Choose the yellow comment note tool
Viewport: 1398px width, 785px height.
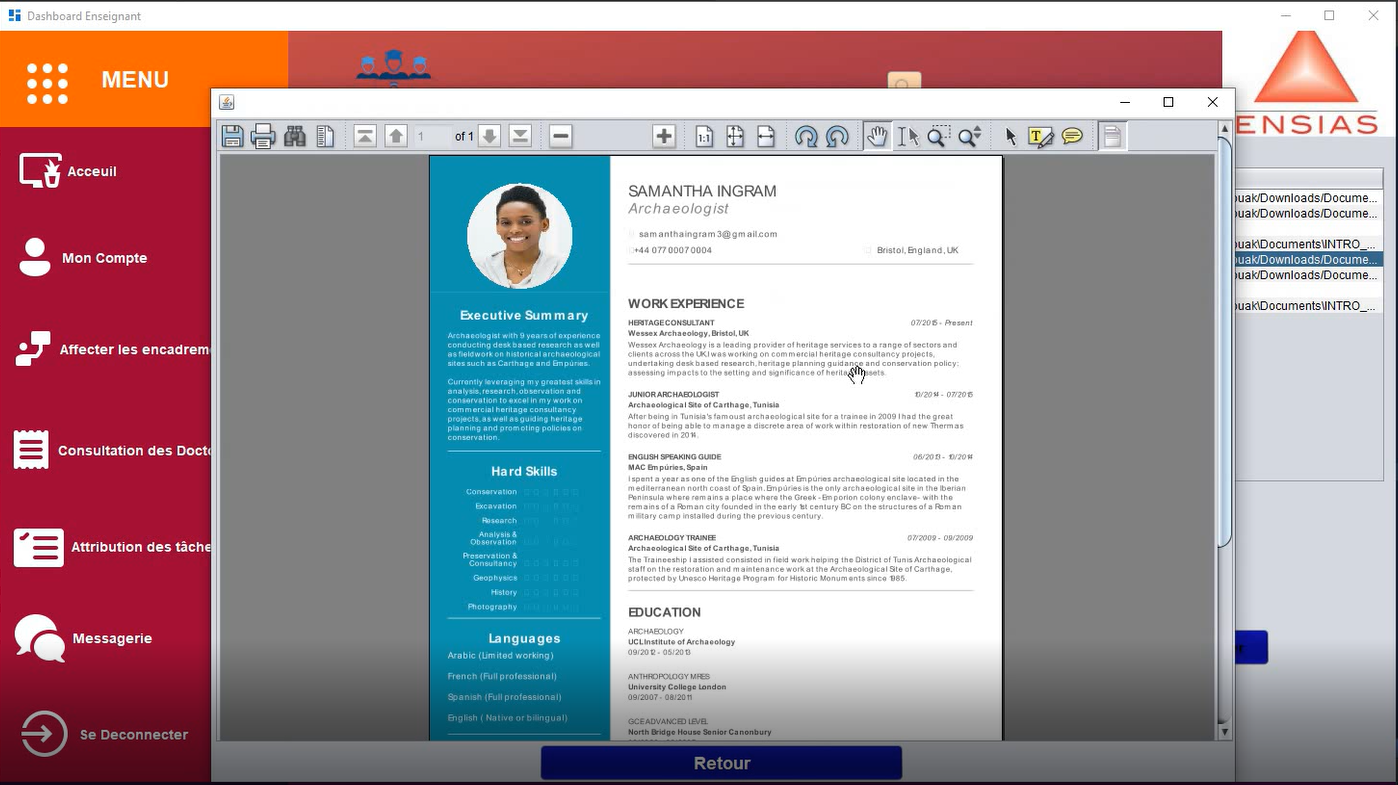[x=1072, y=137]
